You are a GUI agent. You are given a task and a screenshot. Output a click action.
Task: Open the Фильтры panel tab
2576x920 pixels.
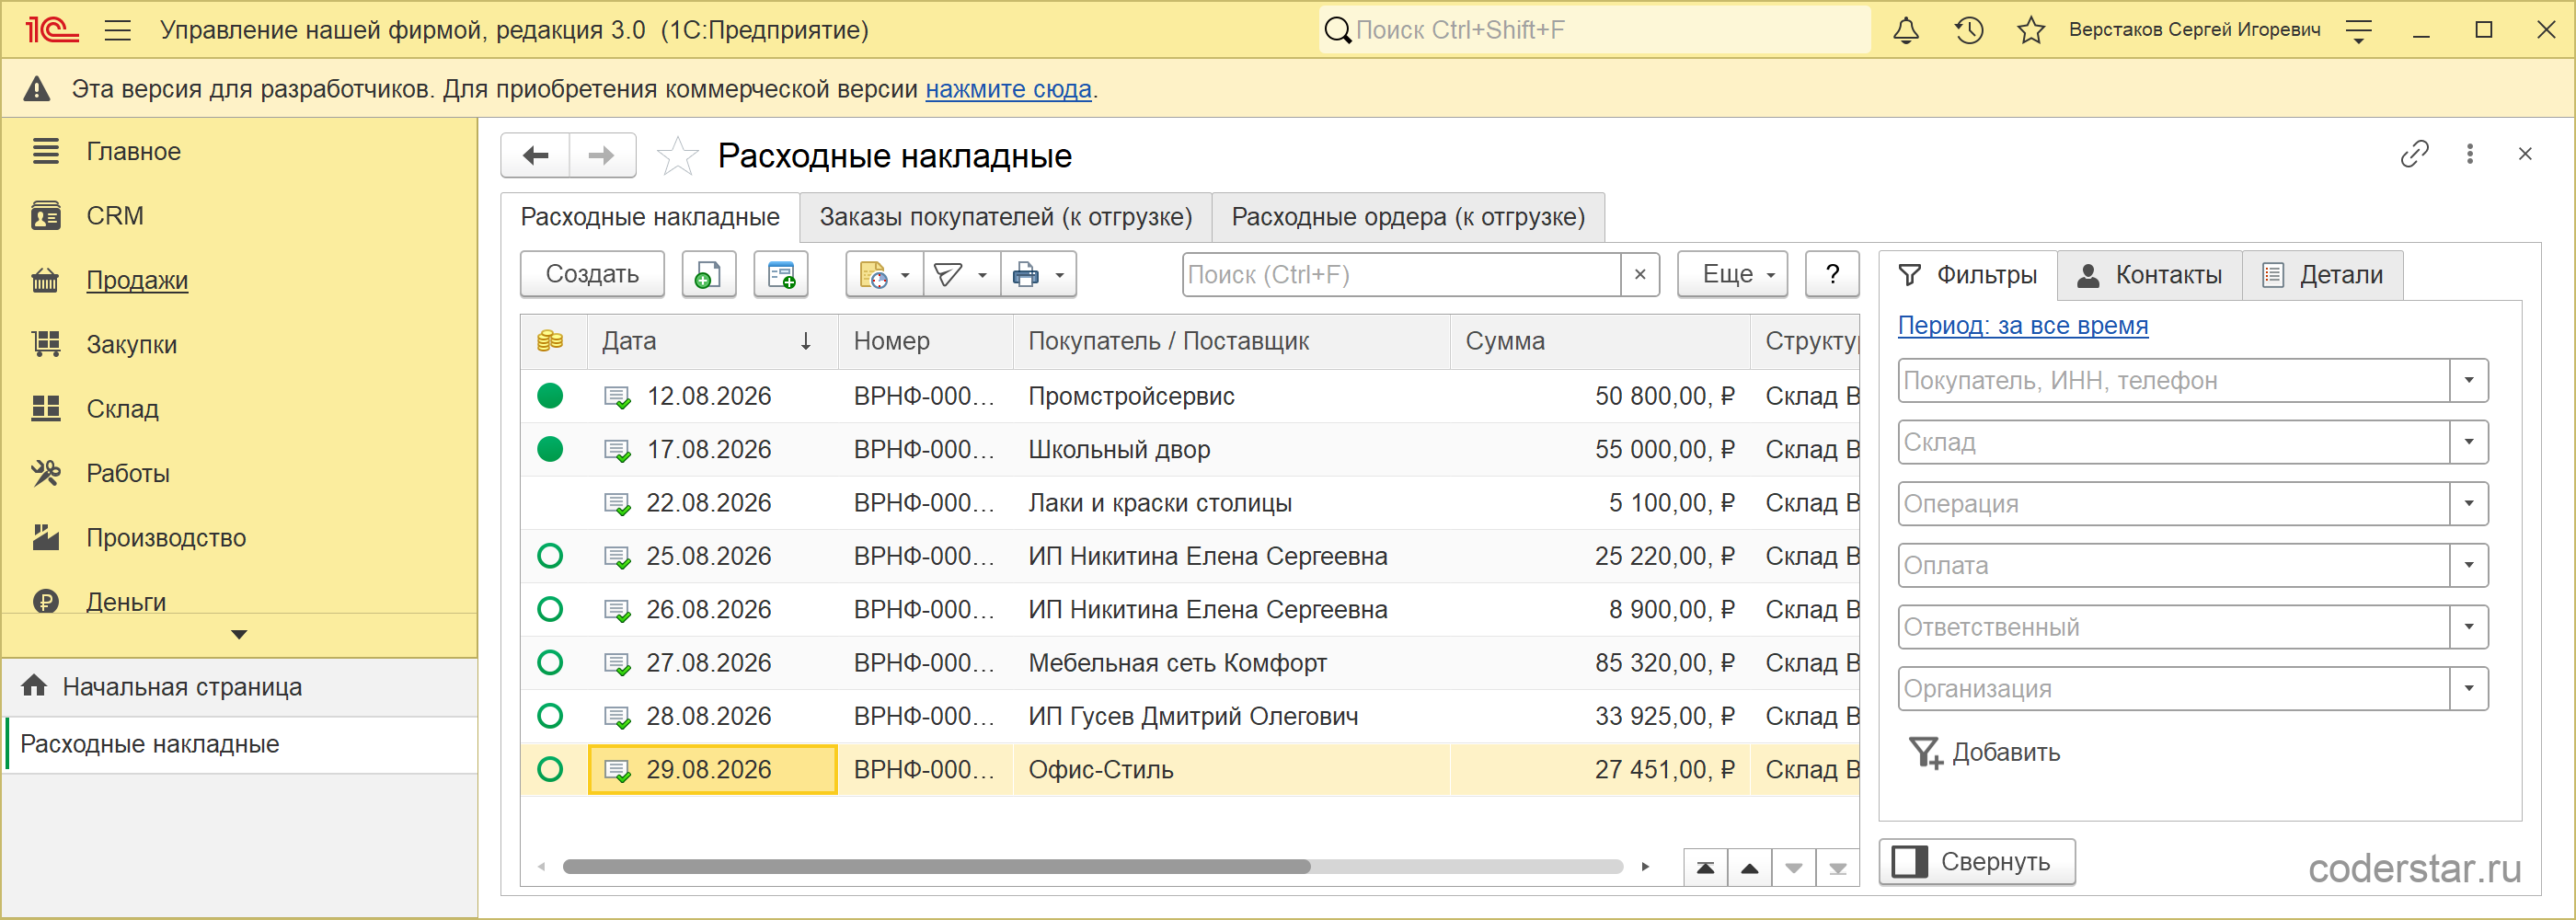1967,275
